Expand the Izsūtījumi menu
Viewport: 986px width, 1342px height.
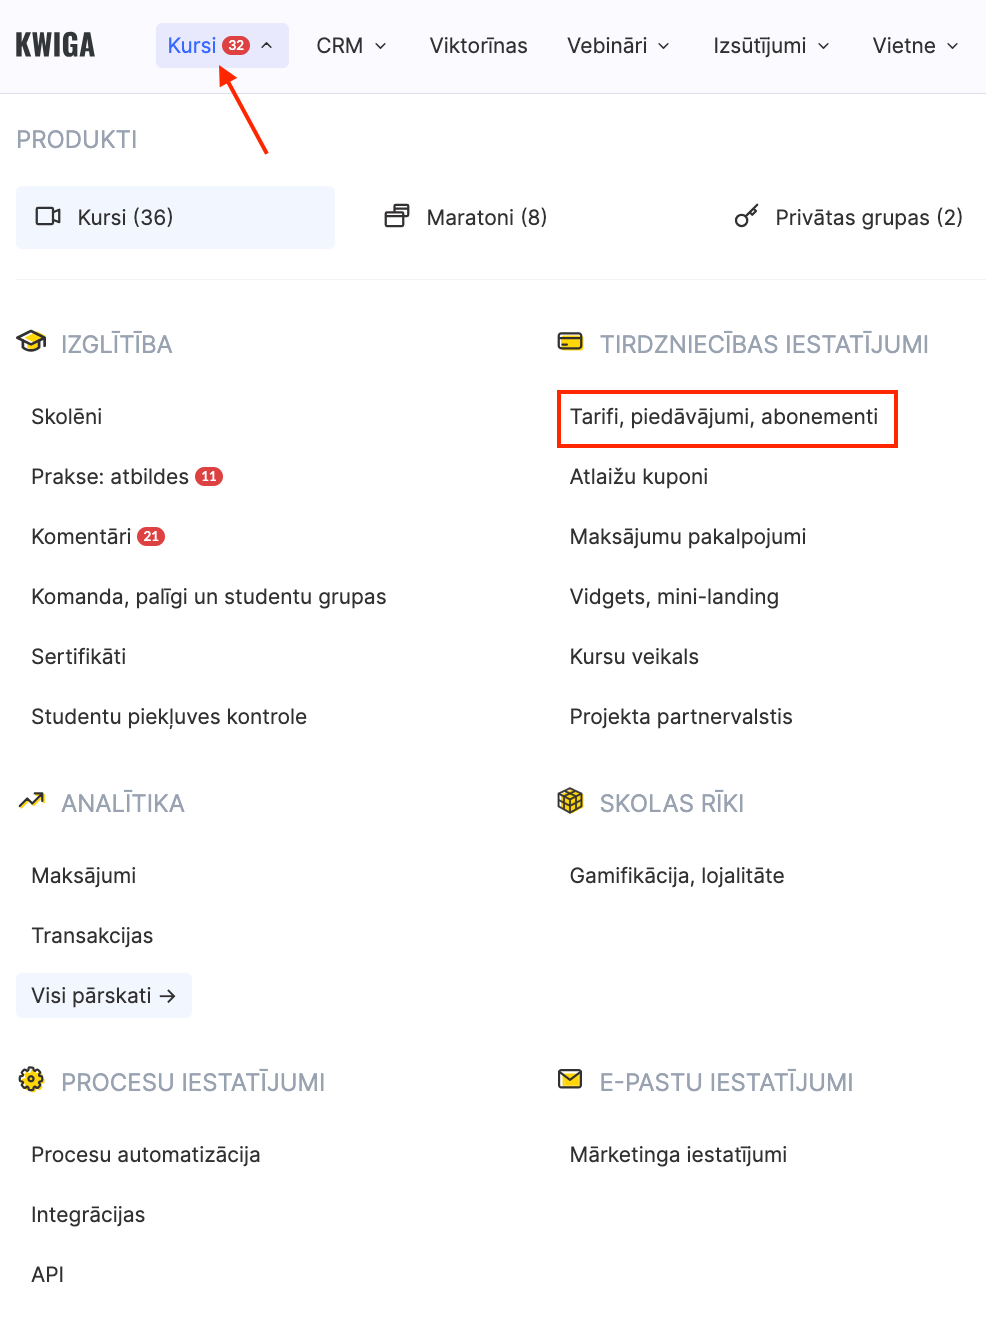771,46
